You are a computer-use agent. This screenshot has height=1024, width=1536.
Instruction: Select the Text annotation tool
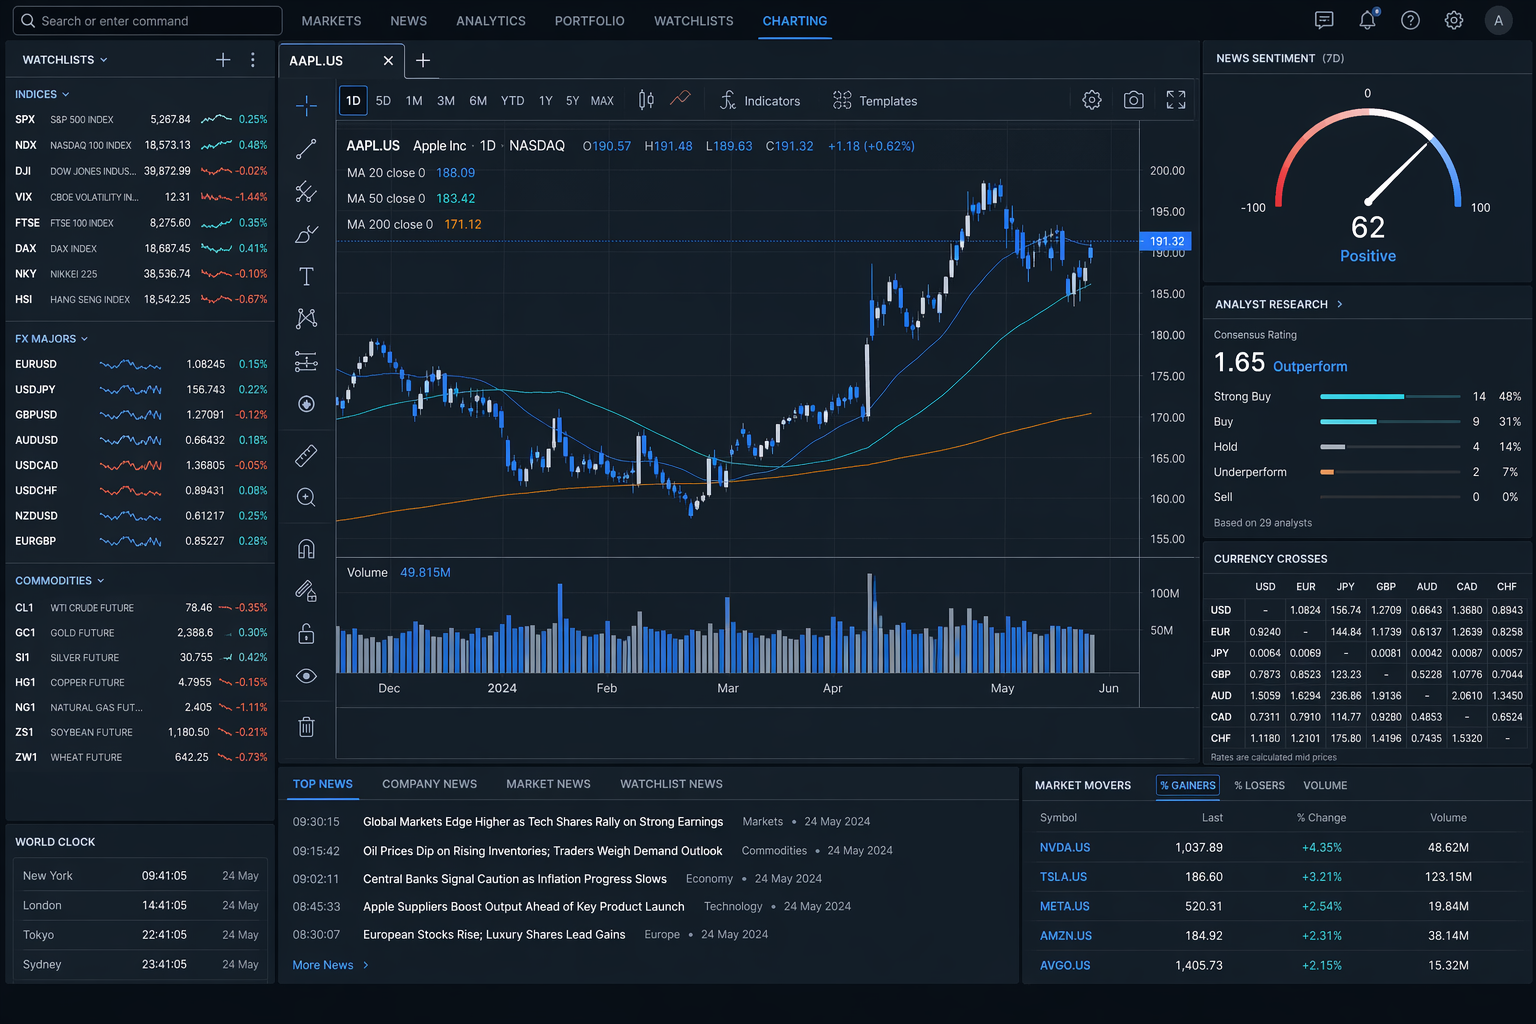click(x=306, y=275)
